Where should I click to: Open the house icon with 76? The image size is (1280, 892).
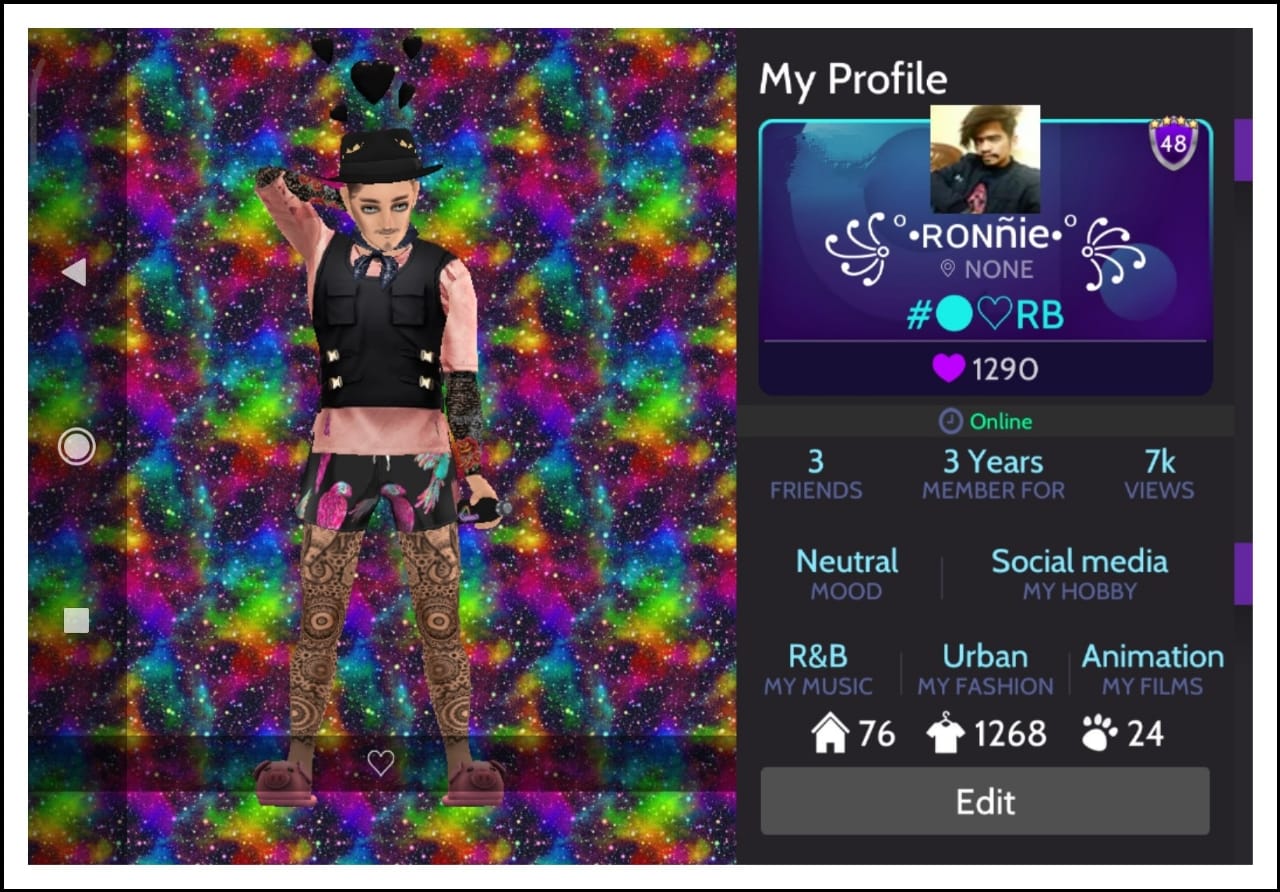point(830,735)
